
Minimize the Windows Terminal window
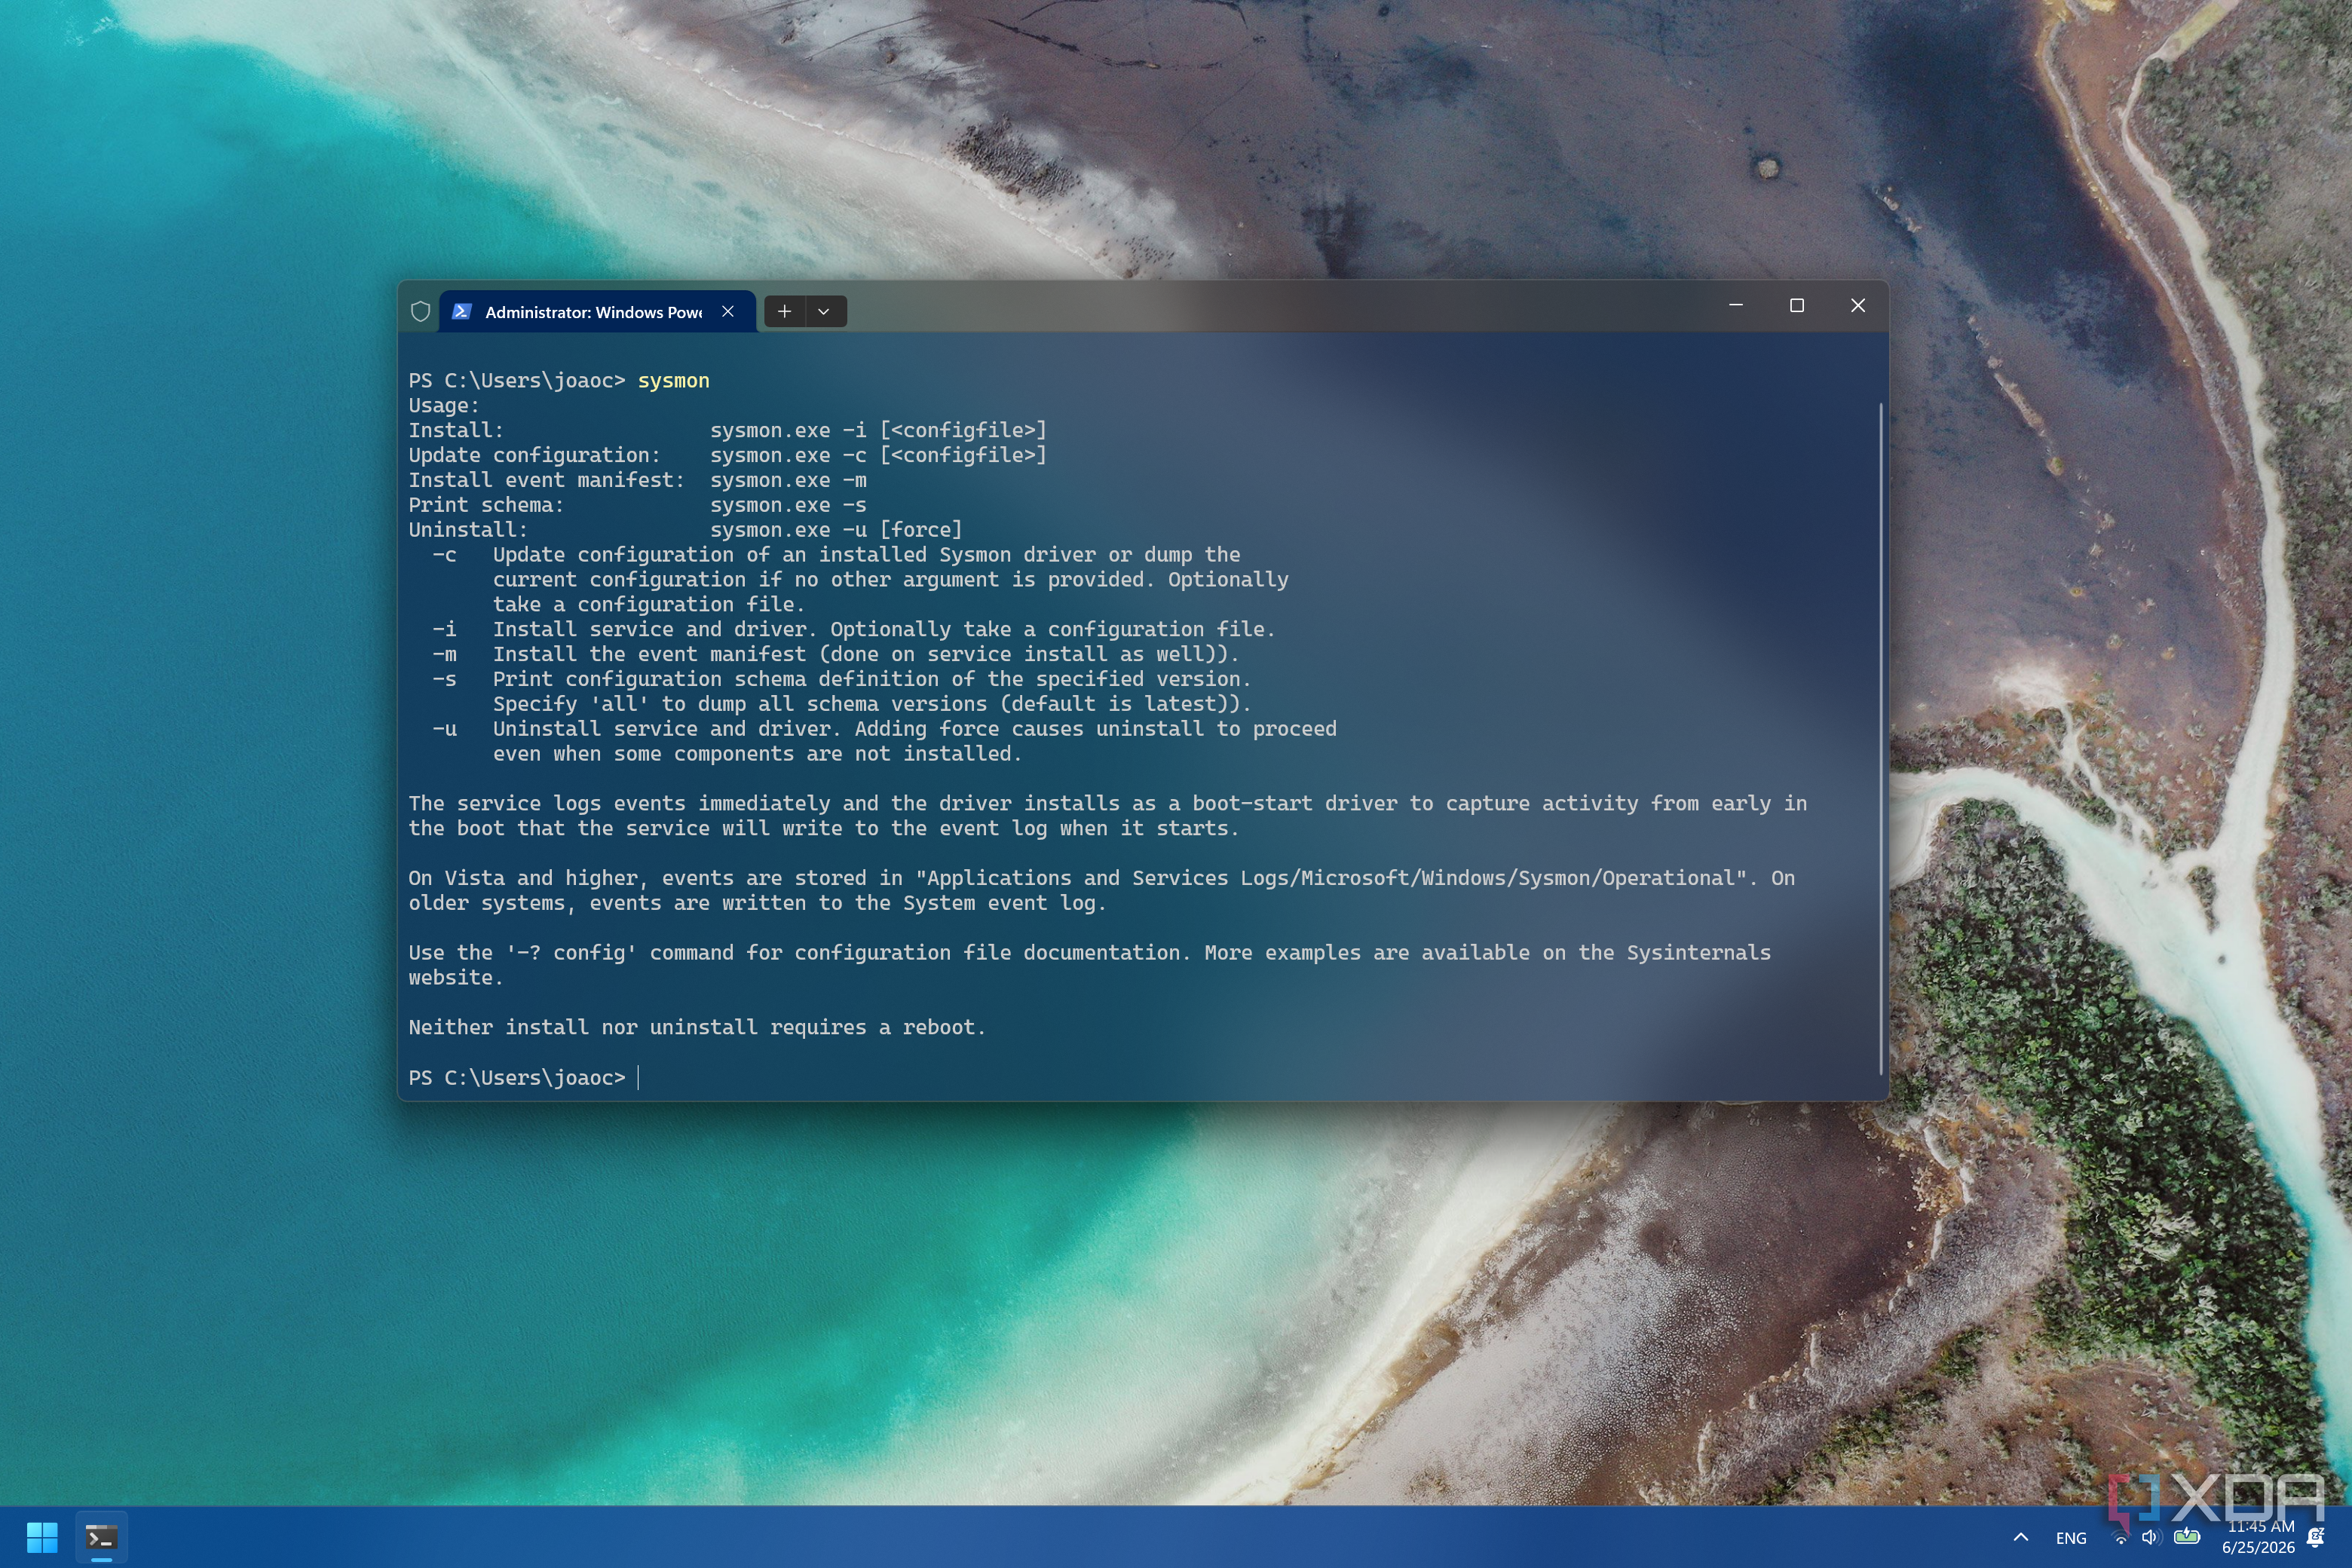1736,306
